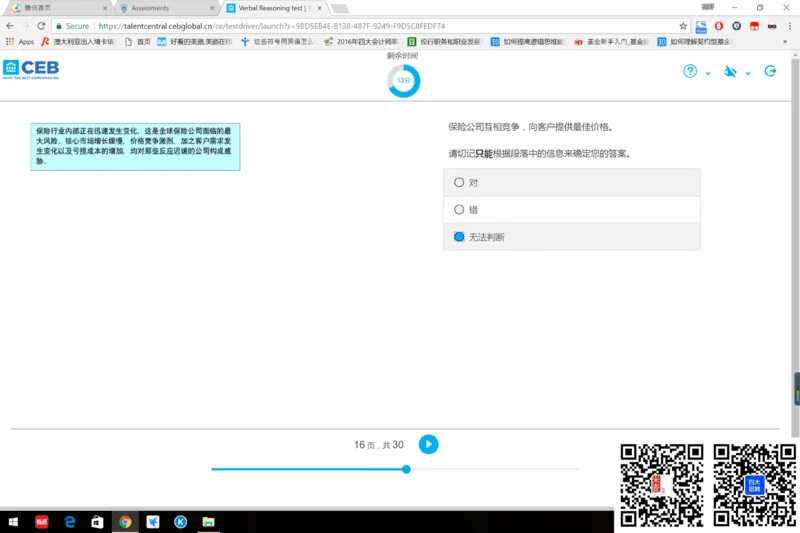This screenshot has height=533, width=800.
Task: Click the remaining time circular indicator
Action: pos(404,81)
